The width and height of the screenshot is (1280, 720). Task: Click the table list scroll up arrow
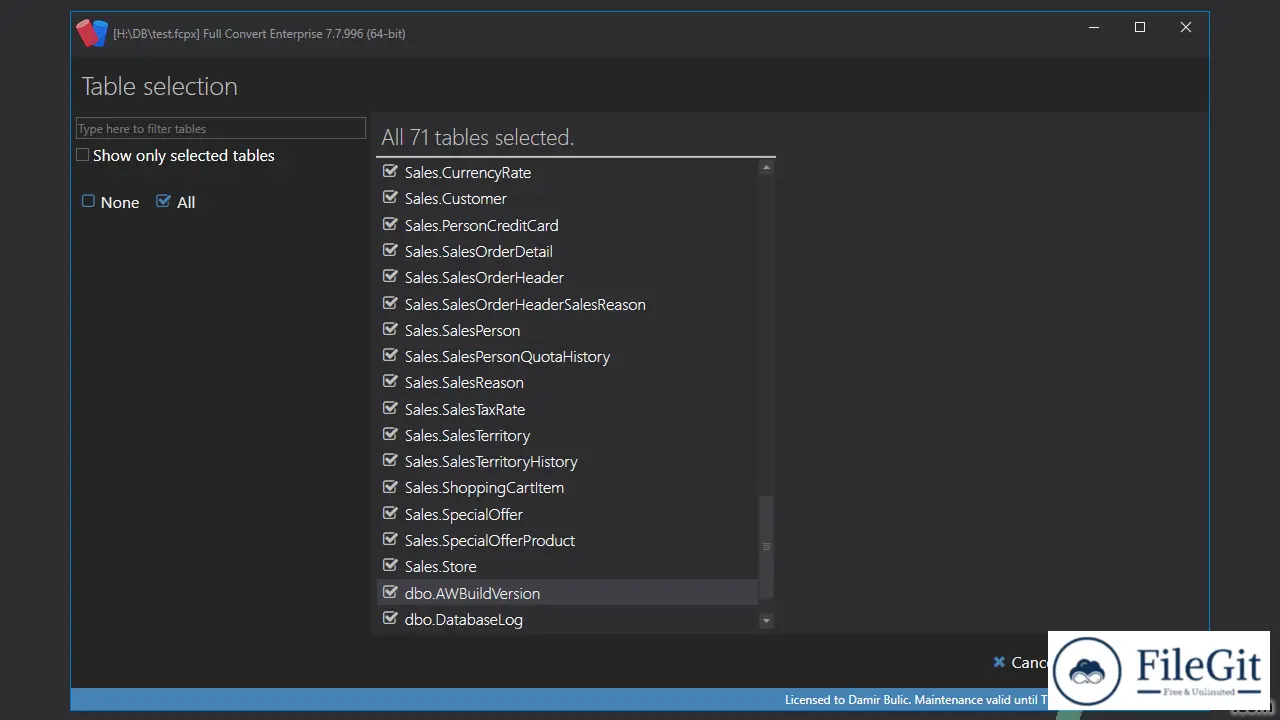[766, 168]
